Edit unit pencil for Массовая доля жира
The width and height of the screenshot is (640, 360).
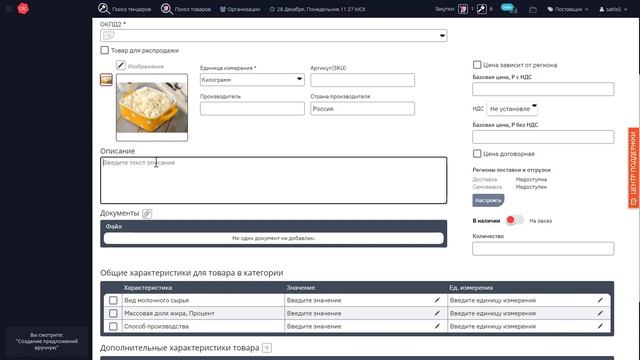pos(600,313)
